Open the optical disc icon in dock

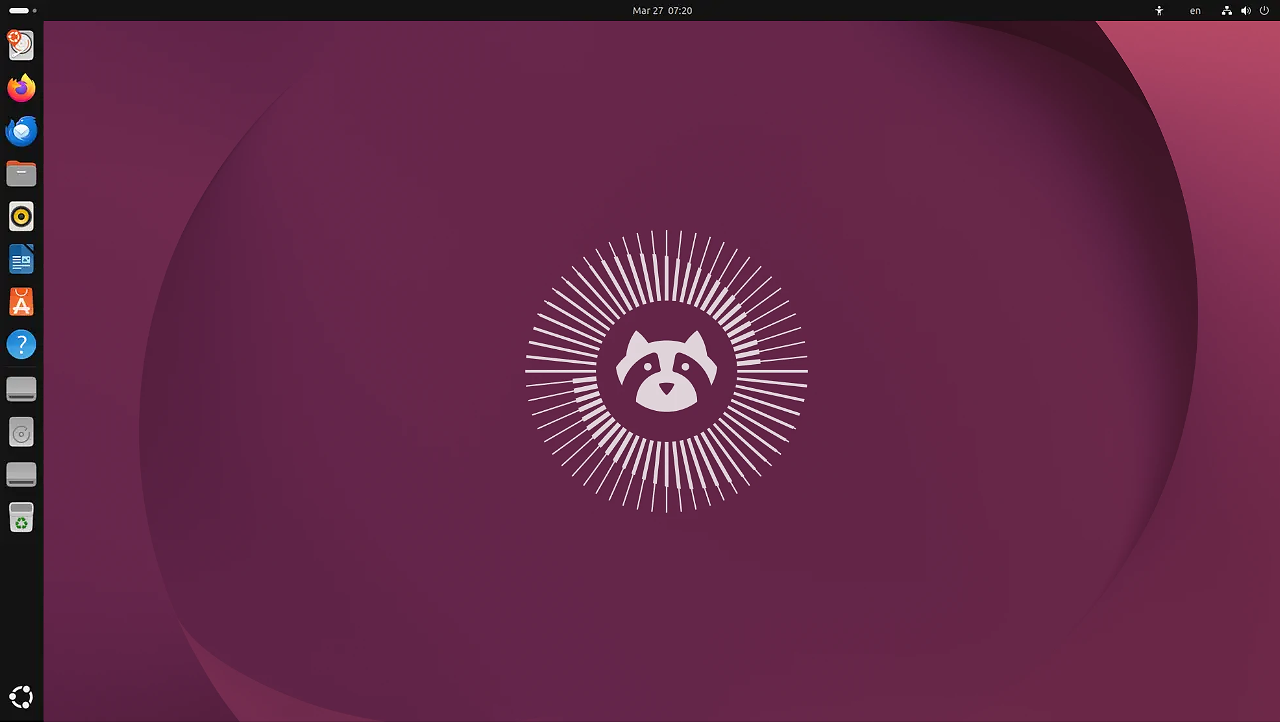coord(21,432)
